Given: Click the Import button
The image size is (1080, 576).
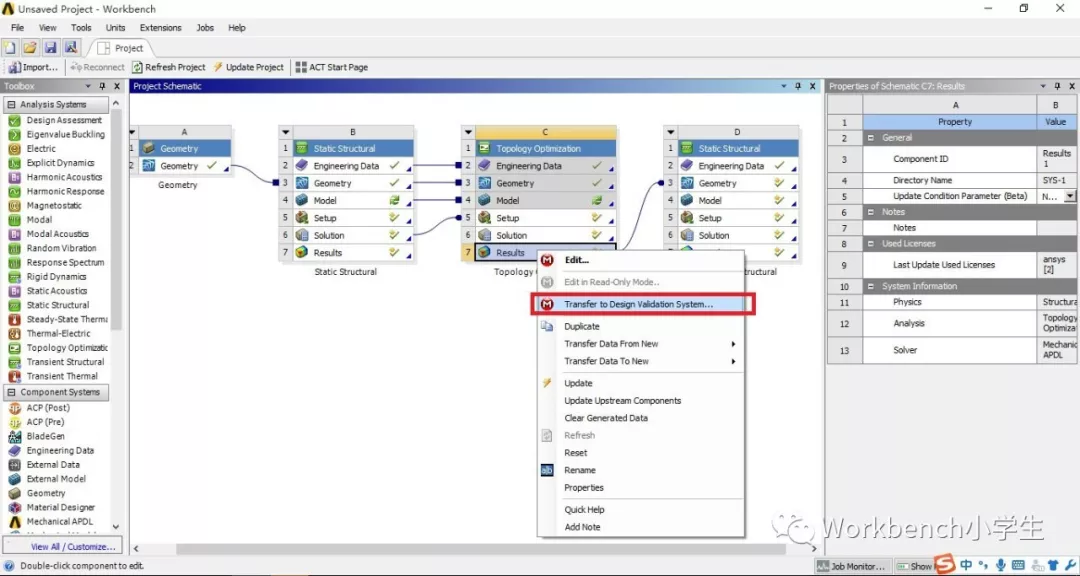Looking at the screenshot, I should (33, 67).
